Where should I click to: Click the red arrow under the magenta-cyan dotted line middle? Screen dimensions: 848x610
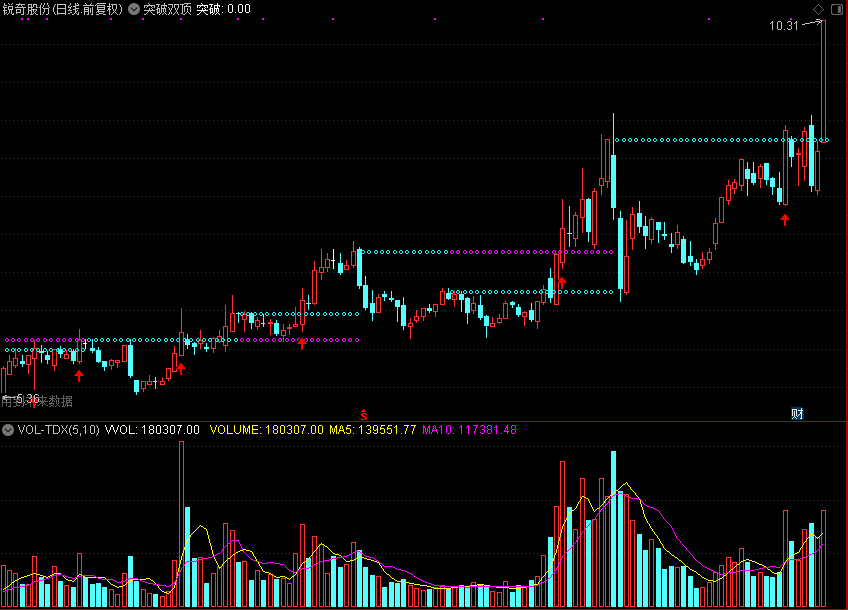[562, 282]
